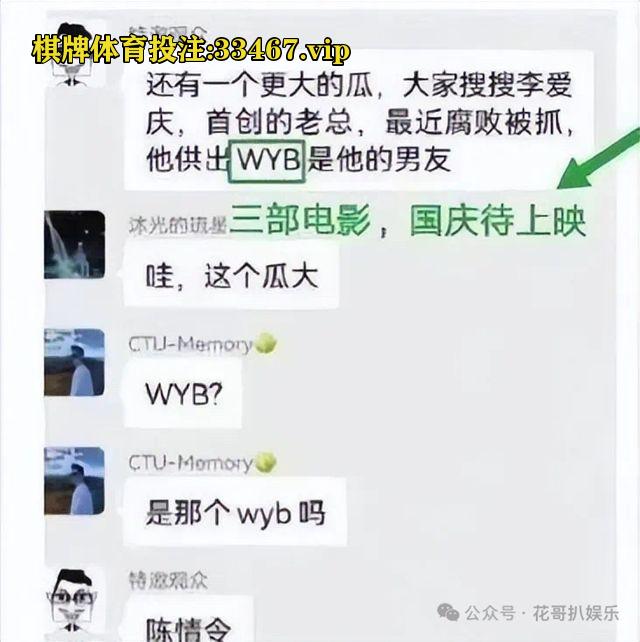This screenshot has height=642, width=640.
Task: Click the green arrow pointing at the top message
Action: (598, 160)
